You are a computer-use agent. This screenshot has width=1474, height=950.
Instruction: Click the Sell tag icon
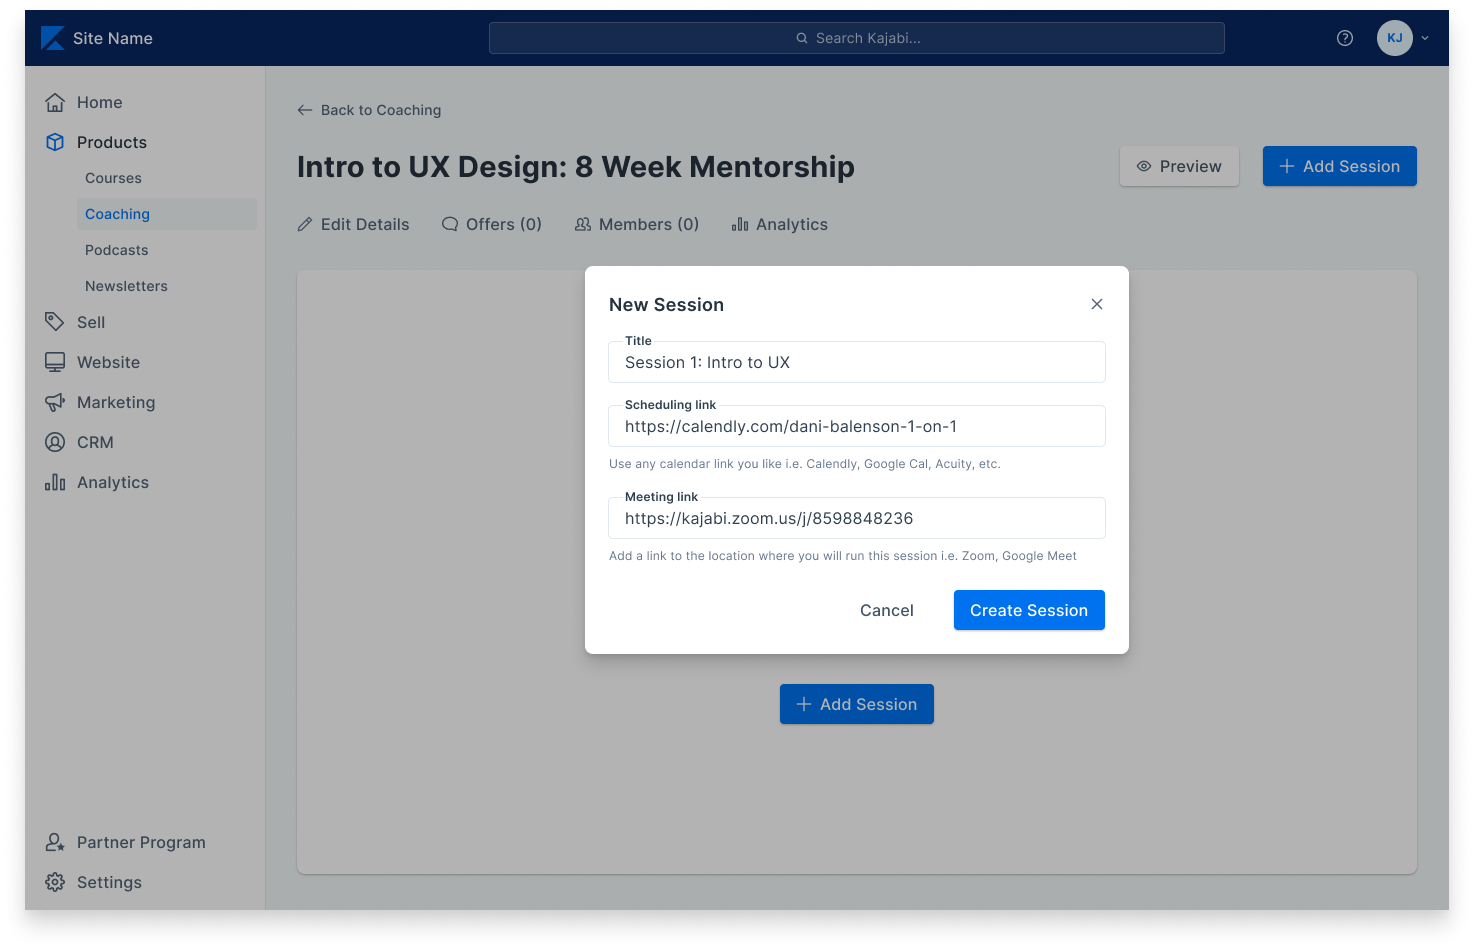coord(55,322)
